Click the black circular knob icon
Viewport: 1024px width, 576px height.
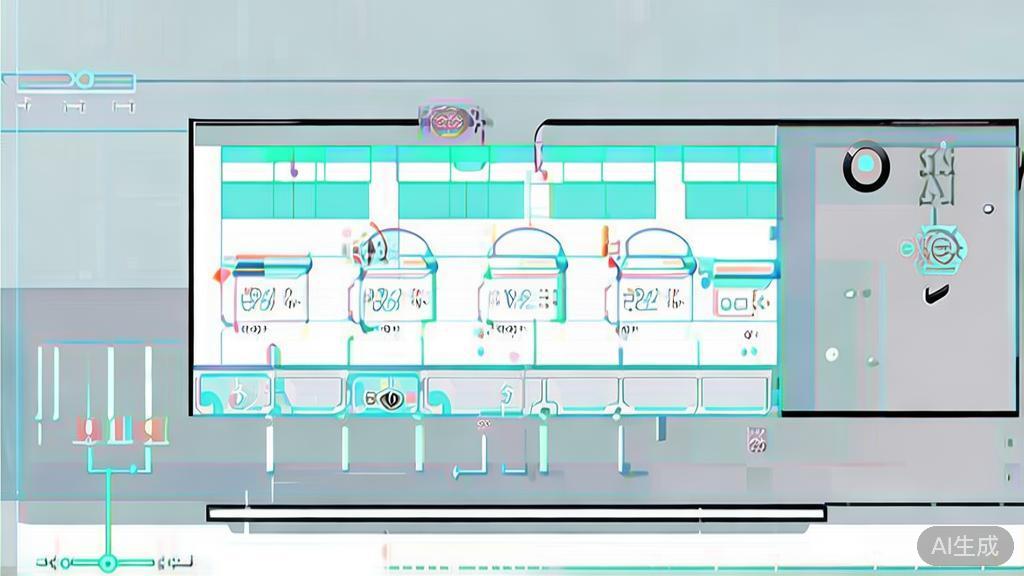pyautogui.click(x=864, y=167)
